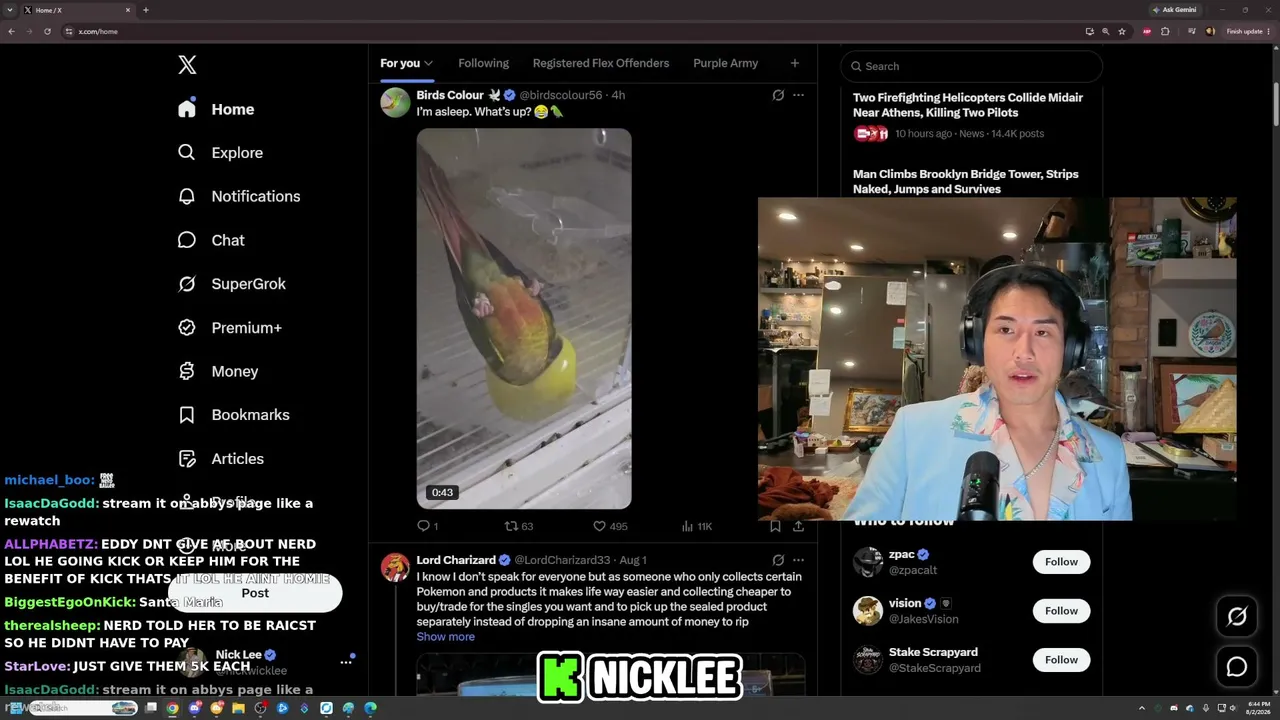Open Microsoft Edge from the taskbar

[x=370, y=708]
